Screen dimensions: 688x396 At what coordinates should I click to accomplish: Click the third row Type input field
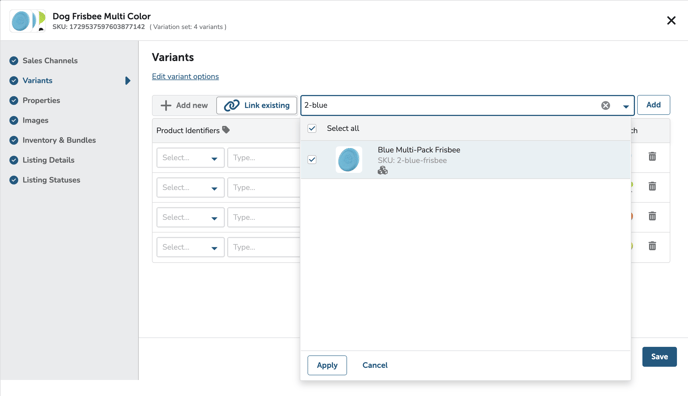pos(264,218)
